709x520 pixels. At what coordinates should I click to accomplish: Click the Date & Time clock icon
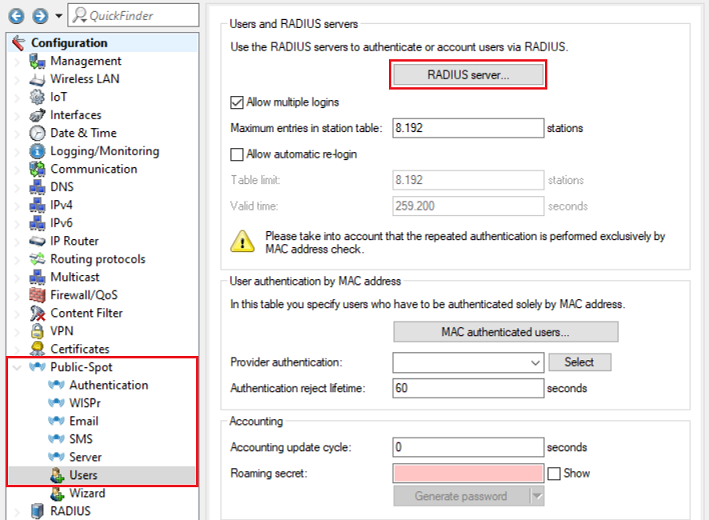click(x=37, y=133)
